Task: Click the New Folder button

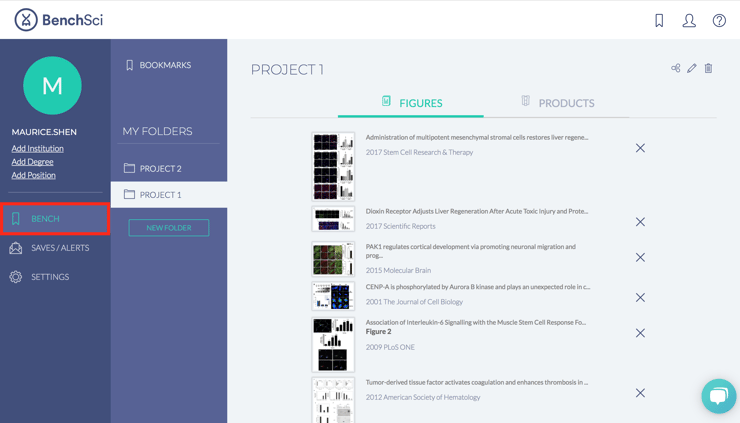Action: pos(169,228)
